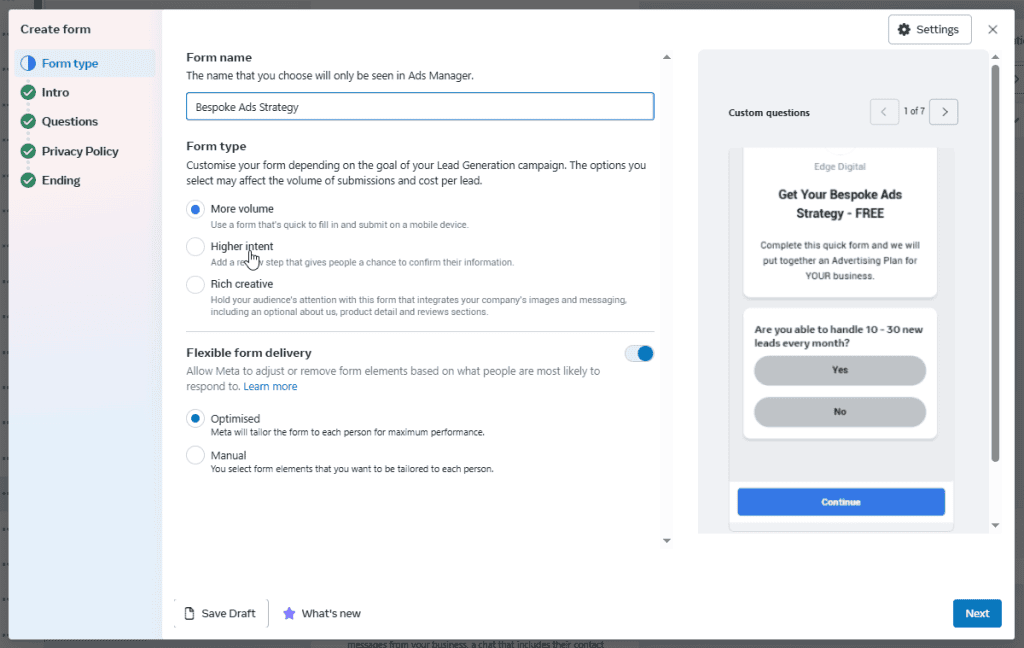Select the More volume form type
This screenshot has width=1024, height=648.
pyautogui.click(x=195, y=209)
